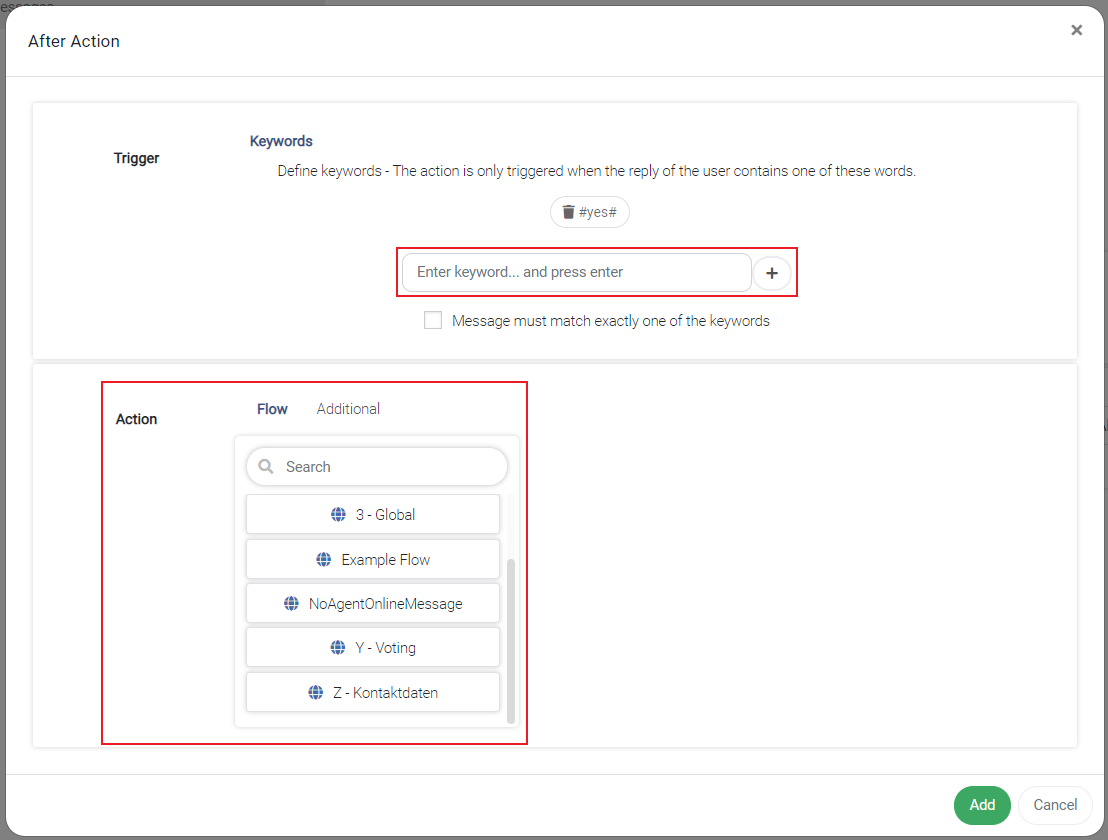
Task: Click globe icon beside Z - Kontaktdaten
Action: pyautogui.click(x=316, y=692)
